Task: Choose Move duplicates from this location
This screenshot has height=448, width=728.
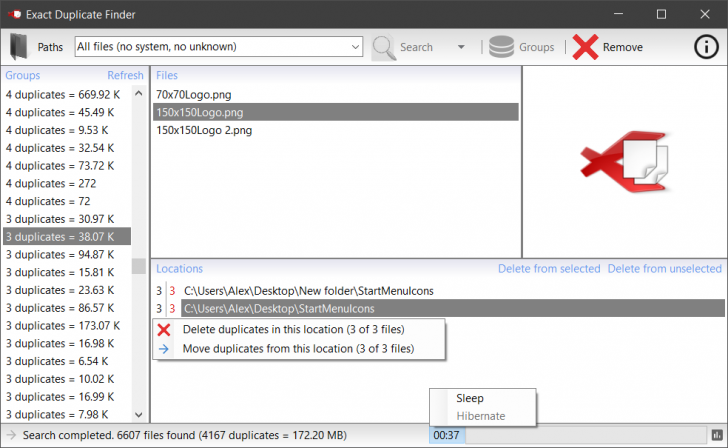Action: pyautogui.click(x=298, y=349)
